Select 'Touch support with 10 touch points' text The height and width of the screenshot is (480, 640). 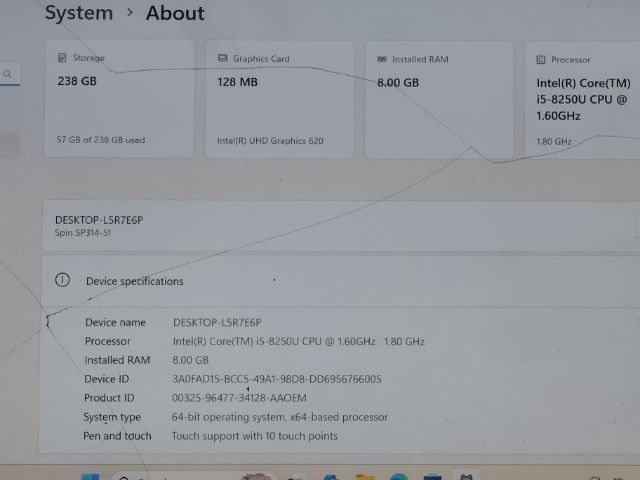pos(255,436)
